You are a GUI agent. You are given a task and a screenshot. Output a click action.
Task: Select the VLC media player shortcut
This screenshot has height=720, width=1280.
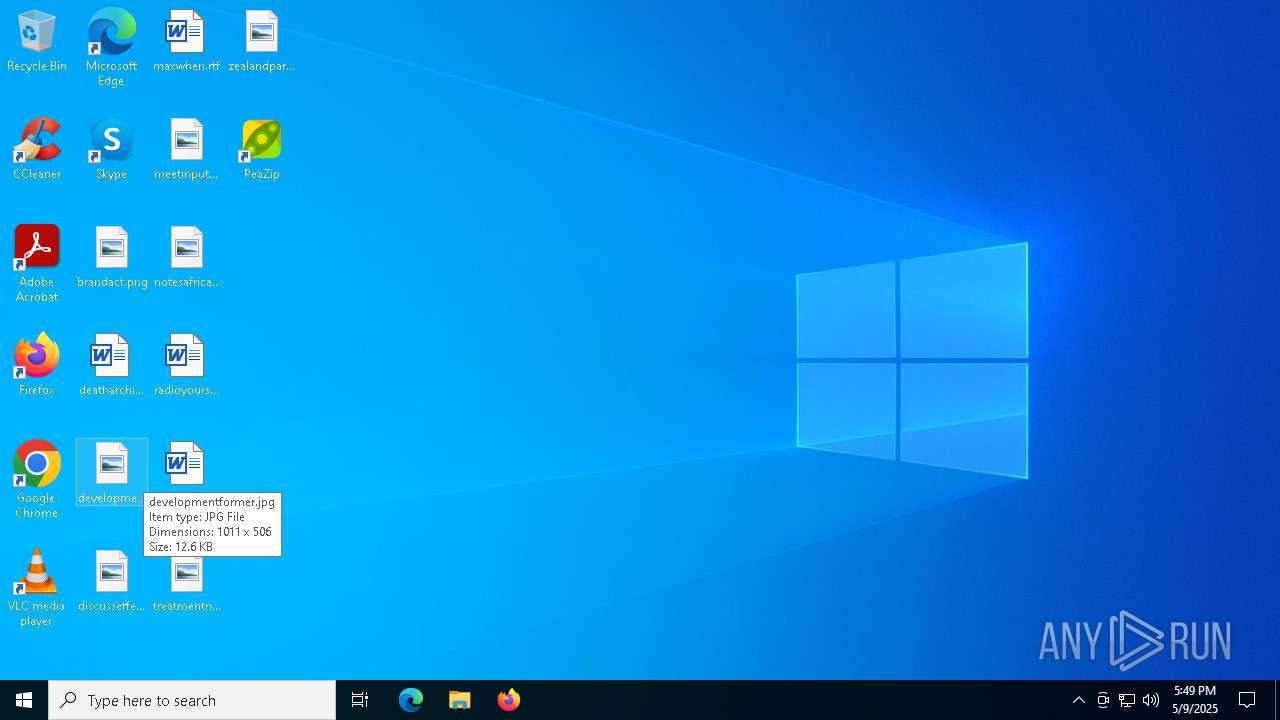click(37, 588)
